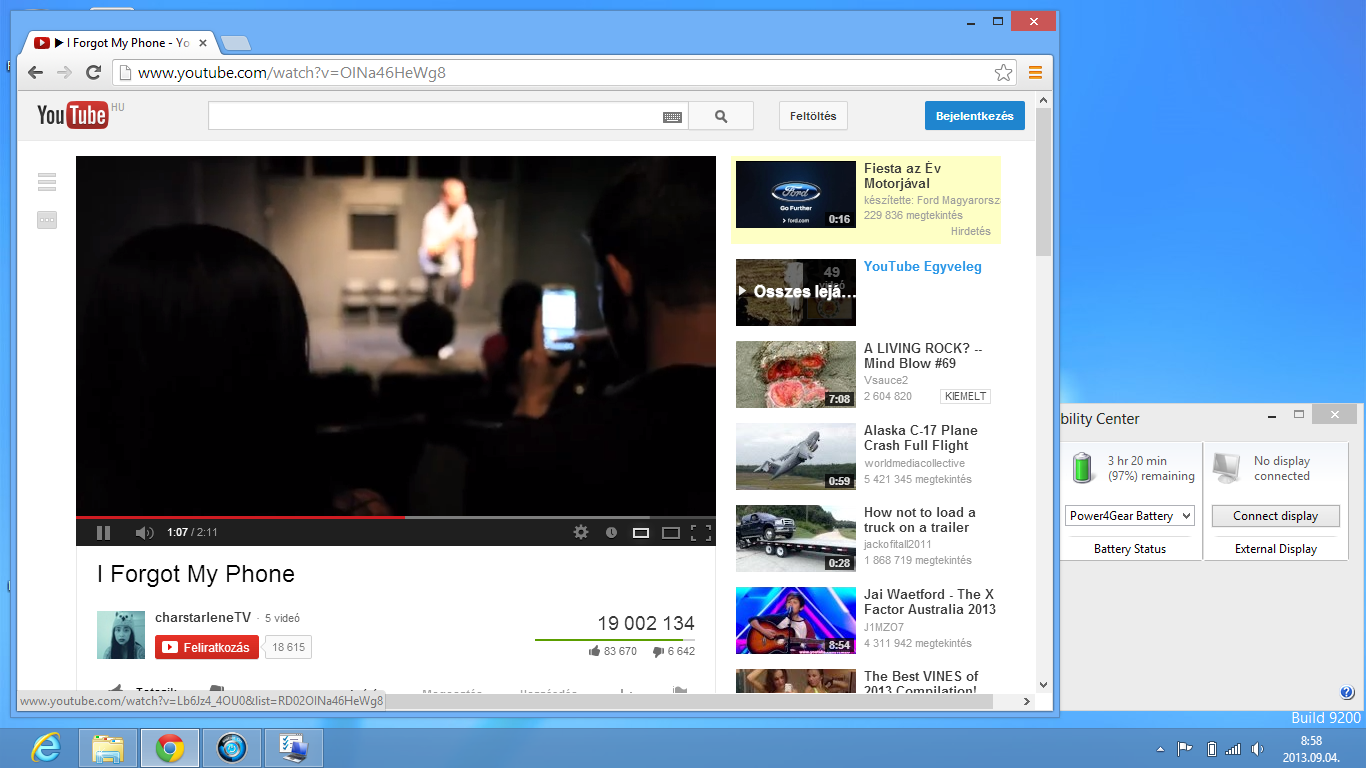The width and height of the screenshot is (1366, 768).
Task: Open the player settings gear
Action: pyautogui.click(x=581, y=533)
